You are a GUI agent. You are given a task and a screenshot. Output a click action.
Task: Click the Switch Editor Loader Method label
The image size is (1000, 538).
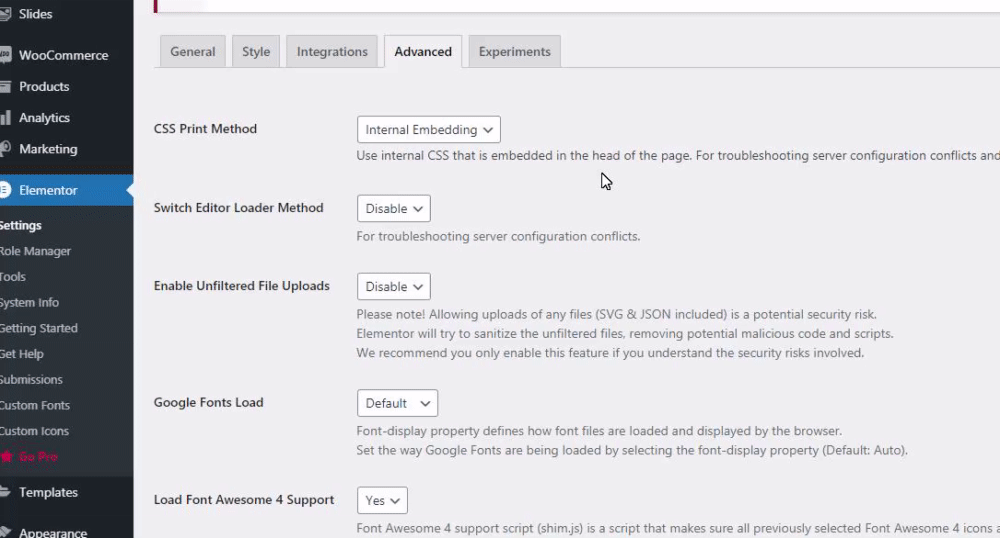click(x=239, y=207)
